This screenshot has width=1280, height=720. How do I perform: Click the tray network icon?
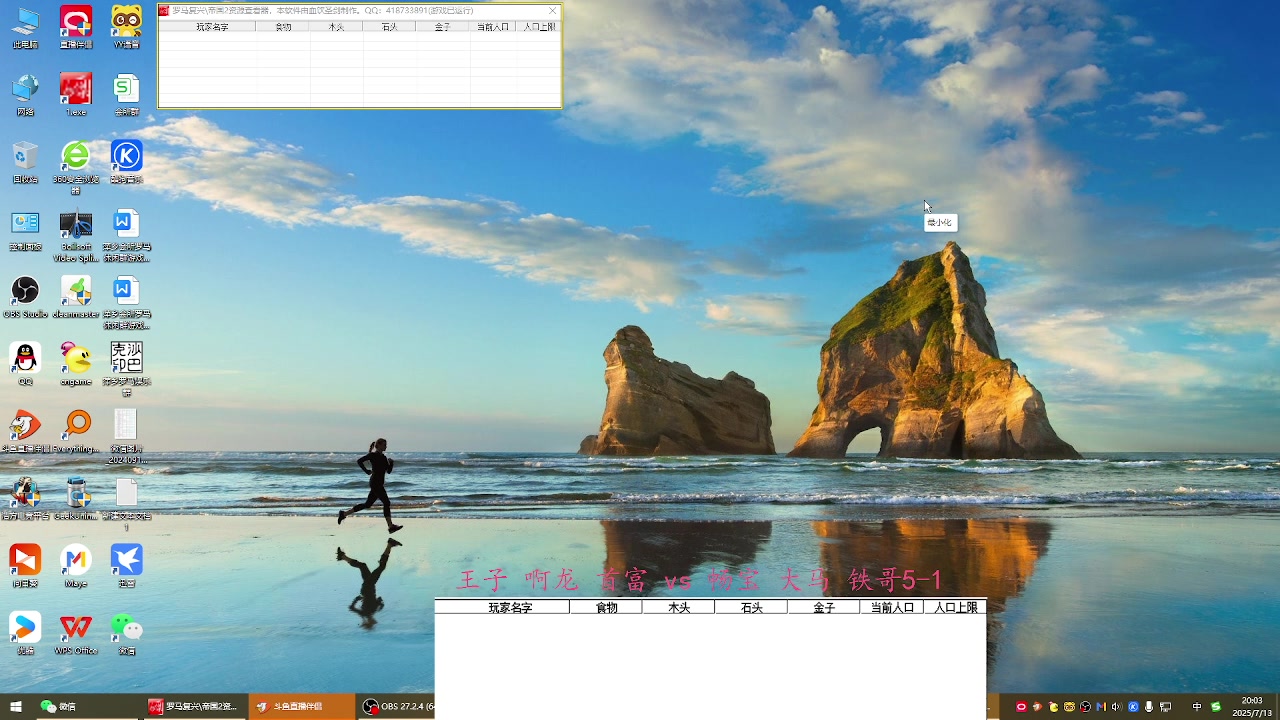(1166, 707)
